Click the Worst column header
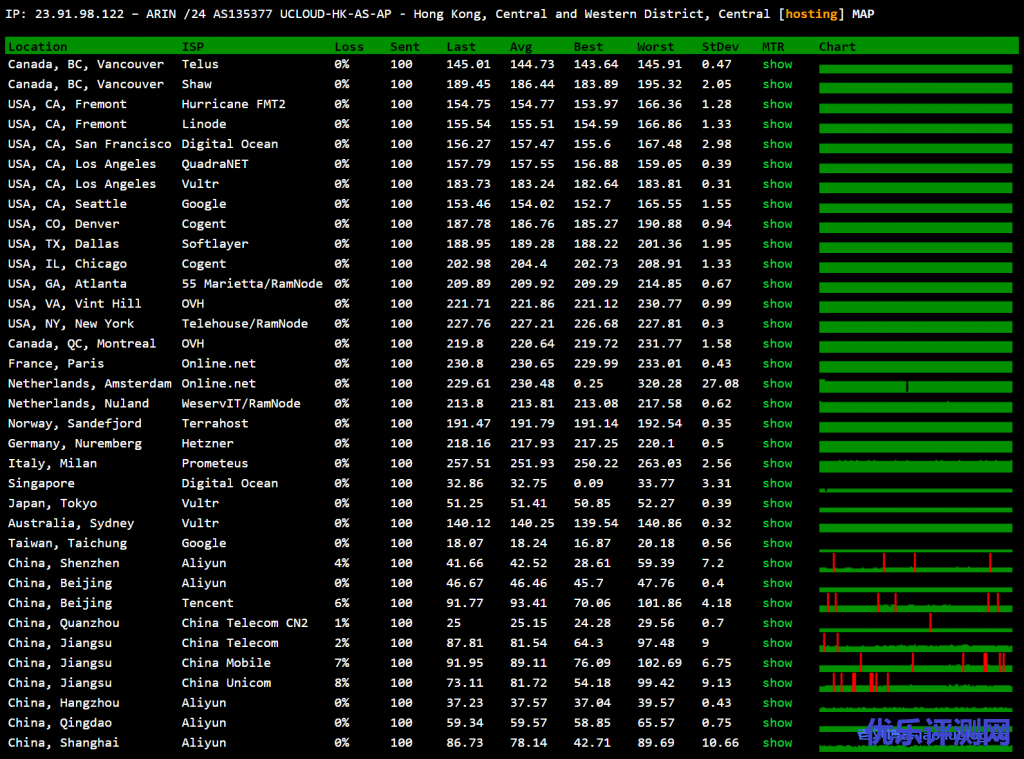 [x=656, y=47]
